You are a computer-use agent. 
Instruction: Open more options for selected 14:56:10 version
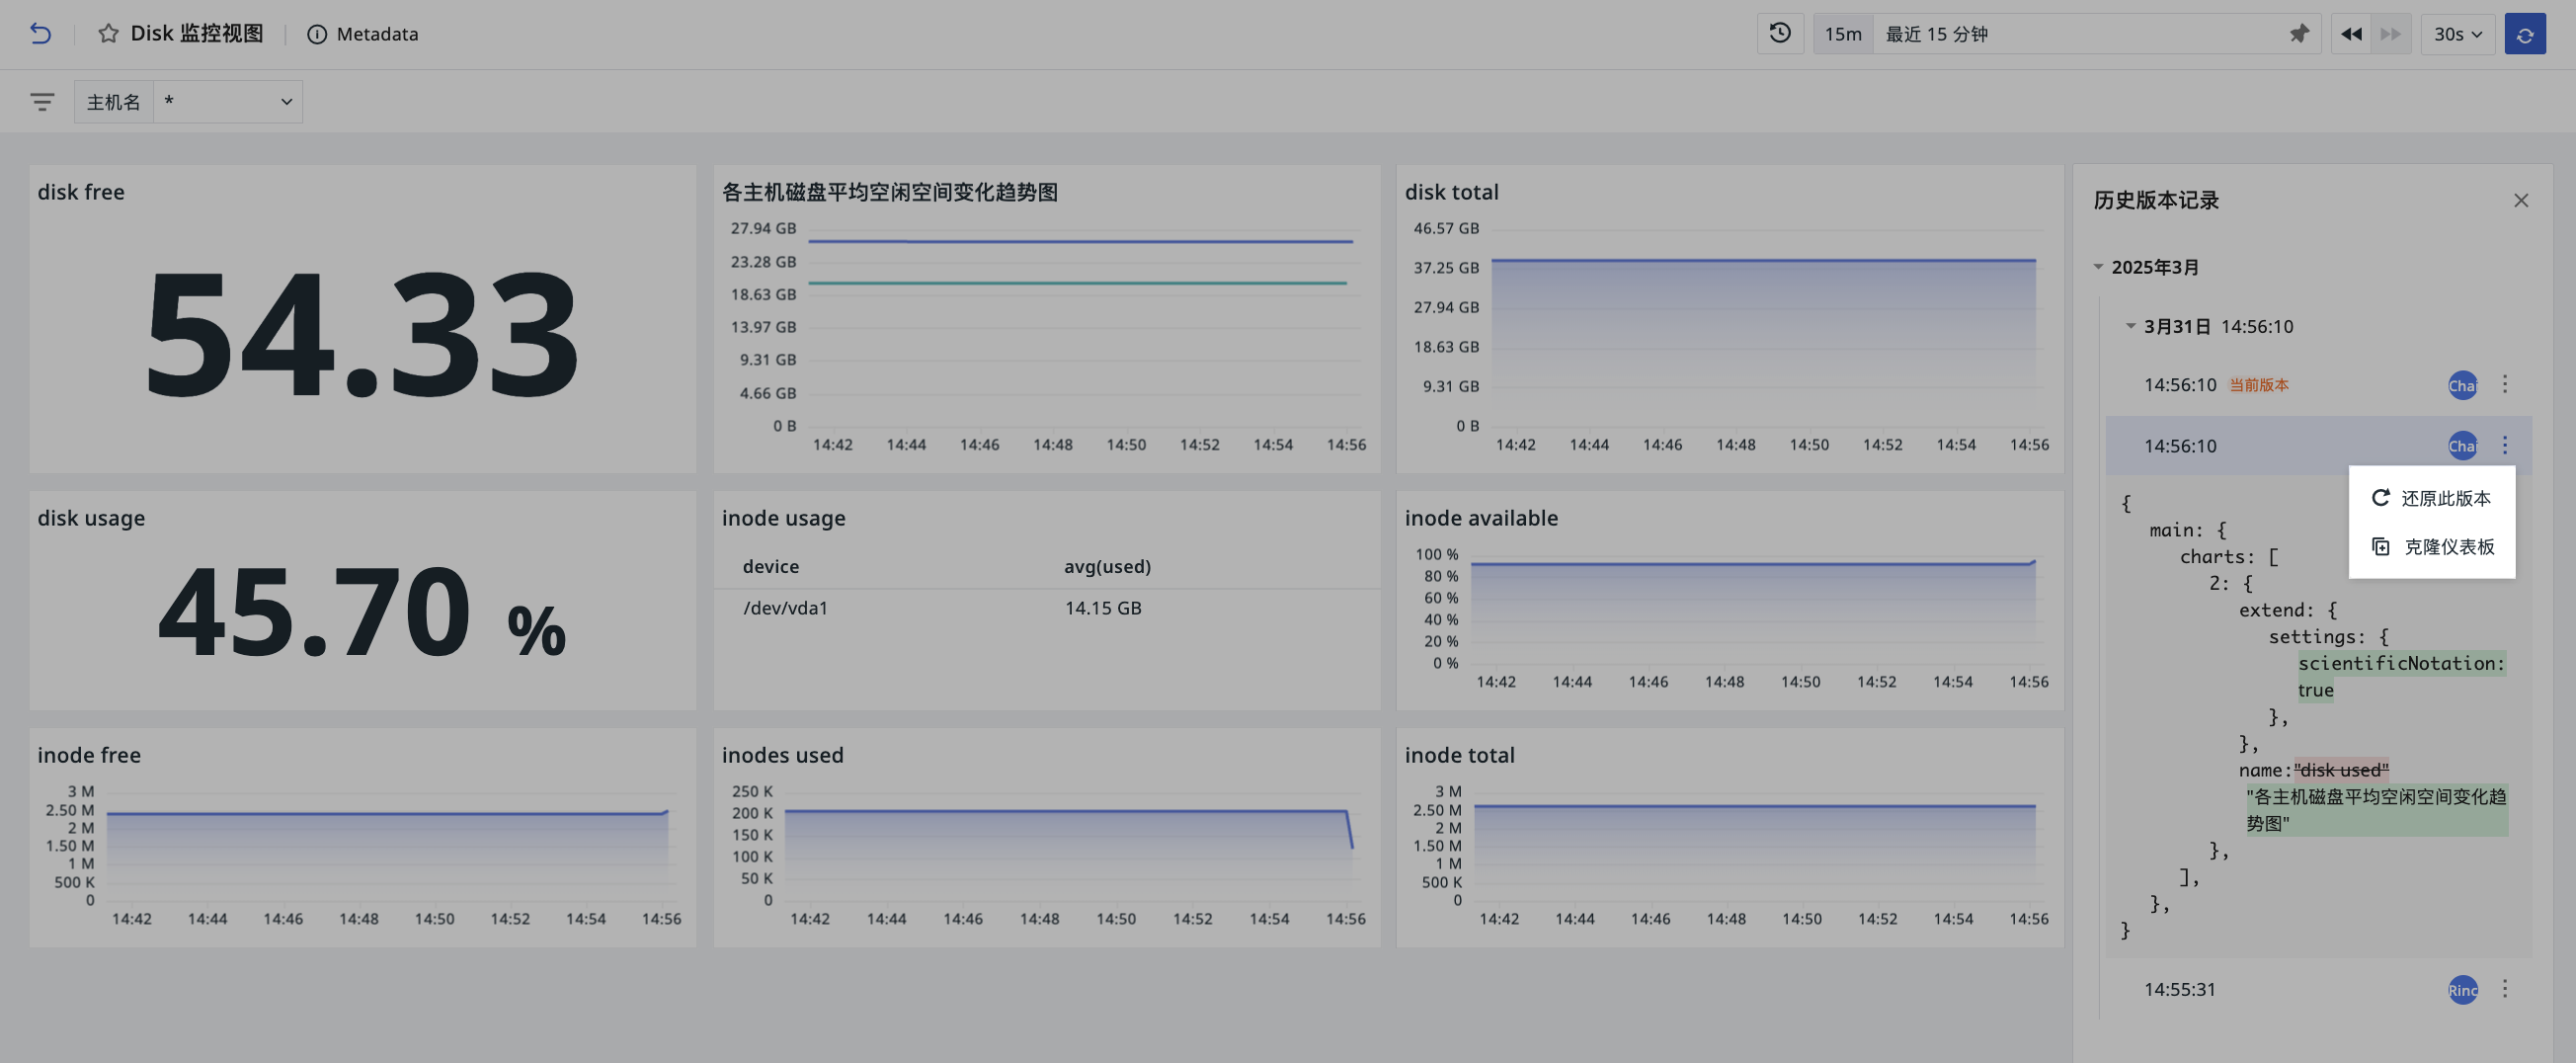2505,445
